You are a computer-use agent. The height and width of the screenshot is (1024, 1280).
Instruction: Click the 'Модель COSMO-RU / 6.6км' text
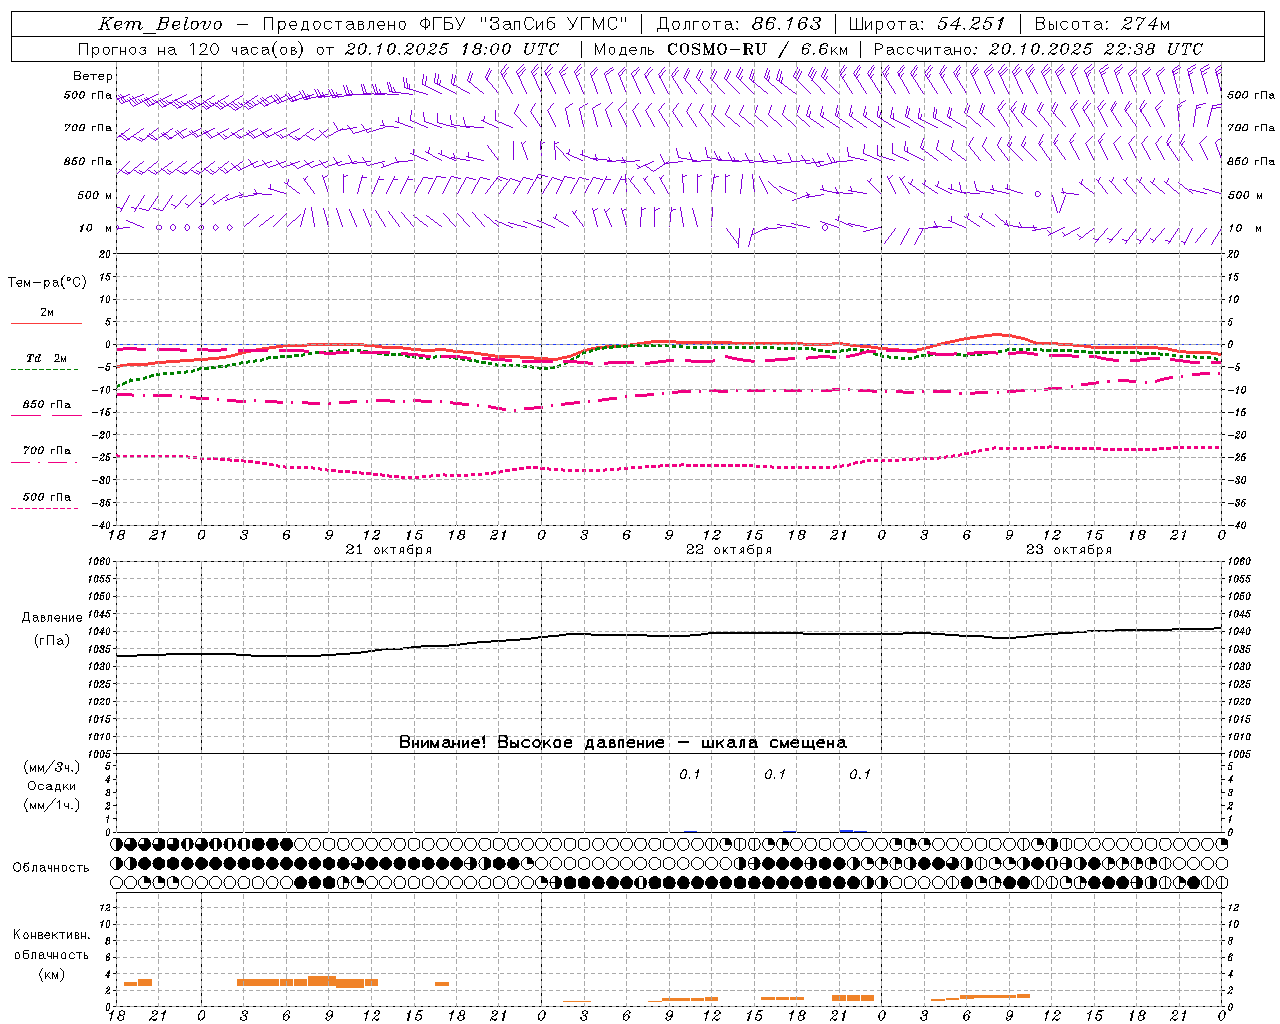[721, 49]
